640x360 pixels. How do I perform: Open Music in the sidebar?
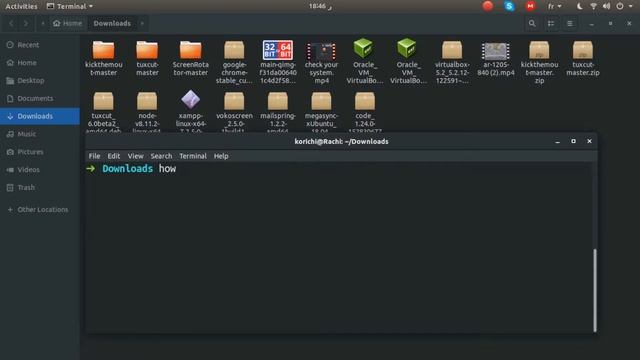coord(40,134)
